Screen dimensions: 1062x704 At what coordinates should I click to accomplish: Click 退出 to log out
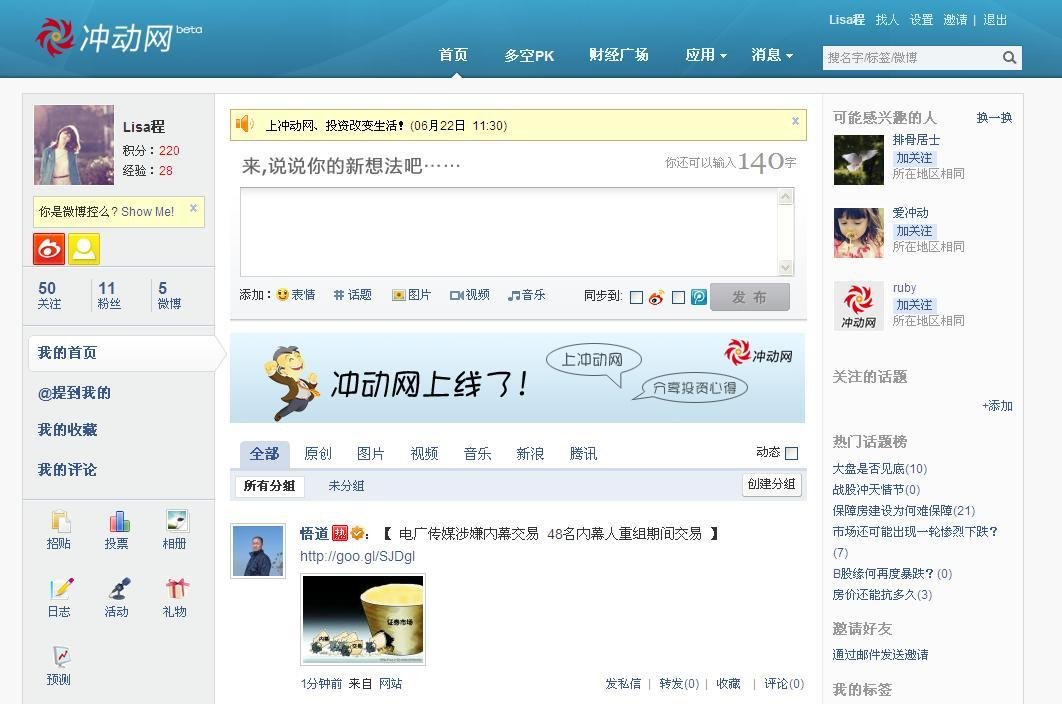(995, 20)
